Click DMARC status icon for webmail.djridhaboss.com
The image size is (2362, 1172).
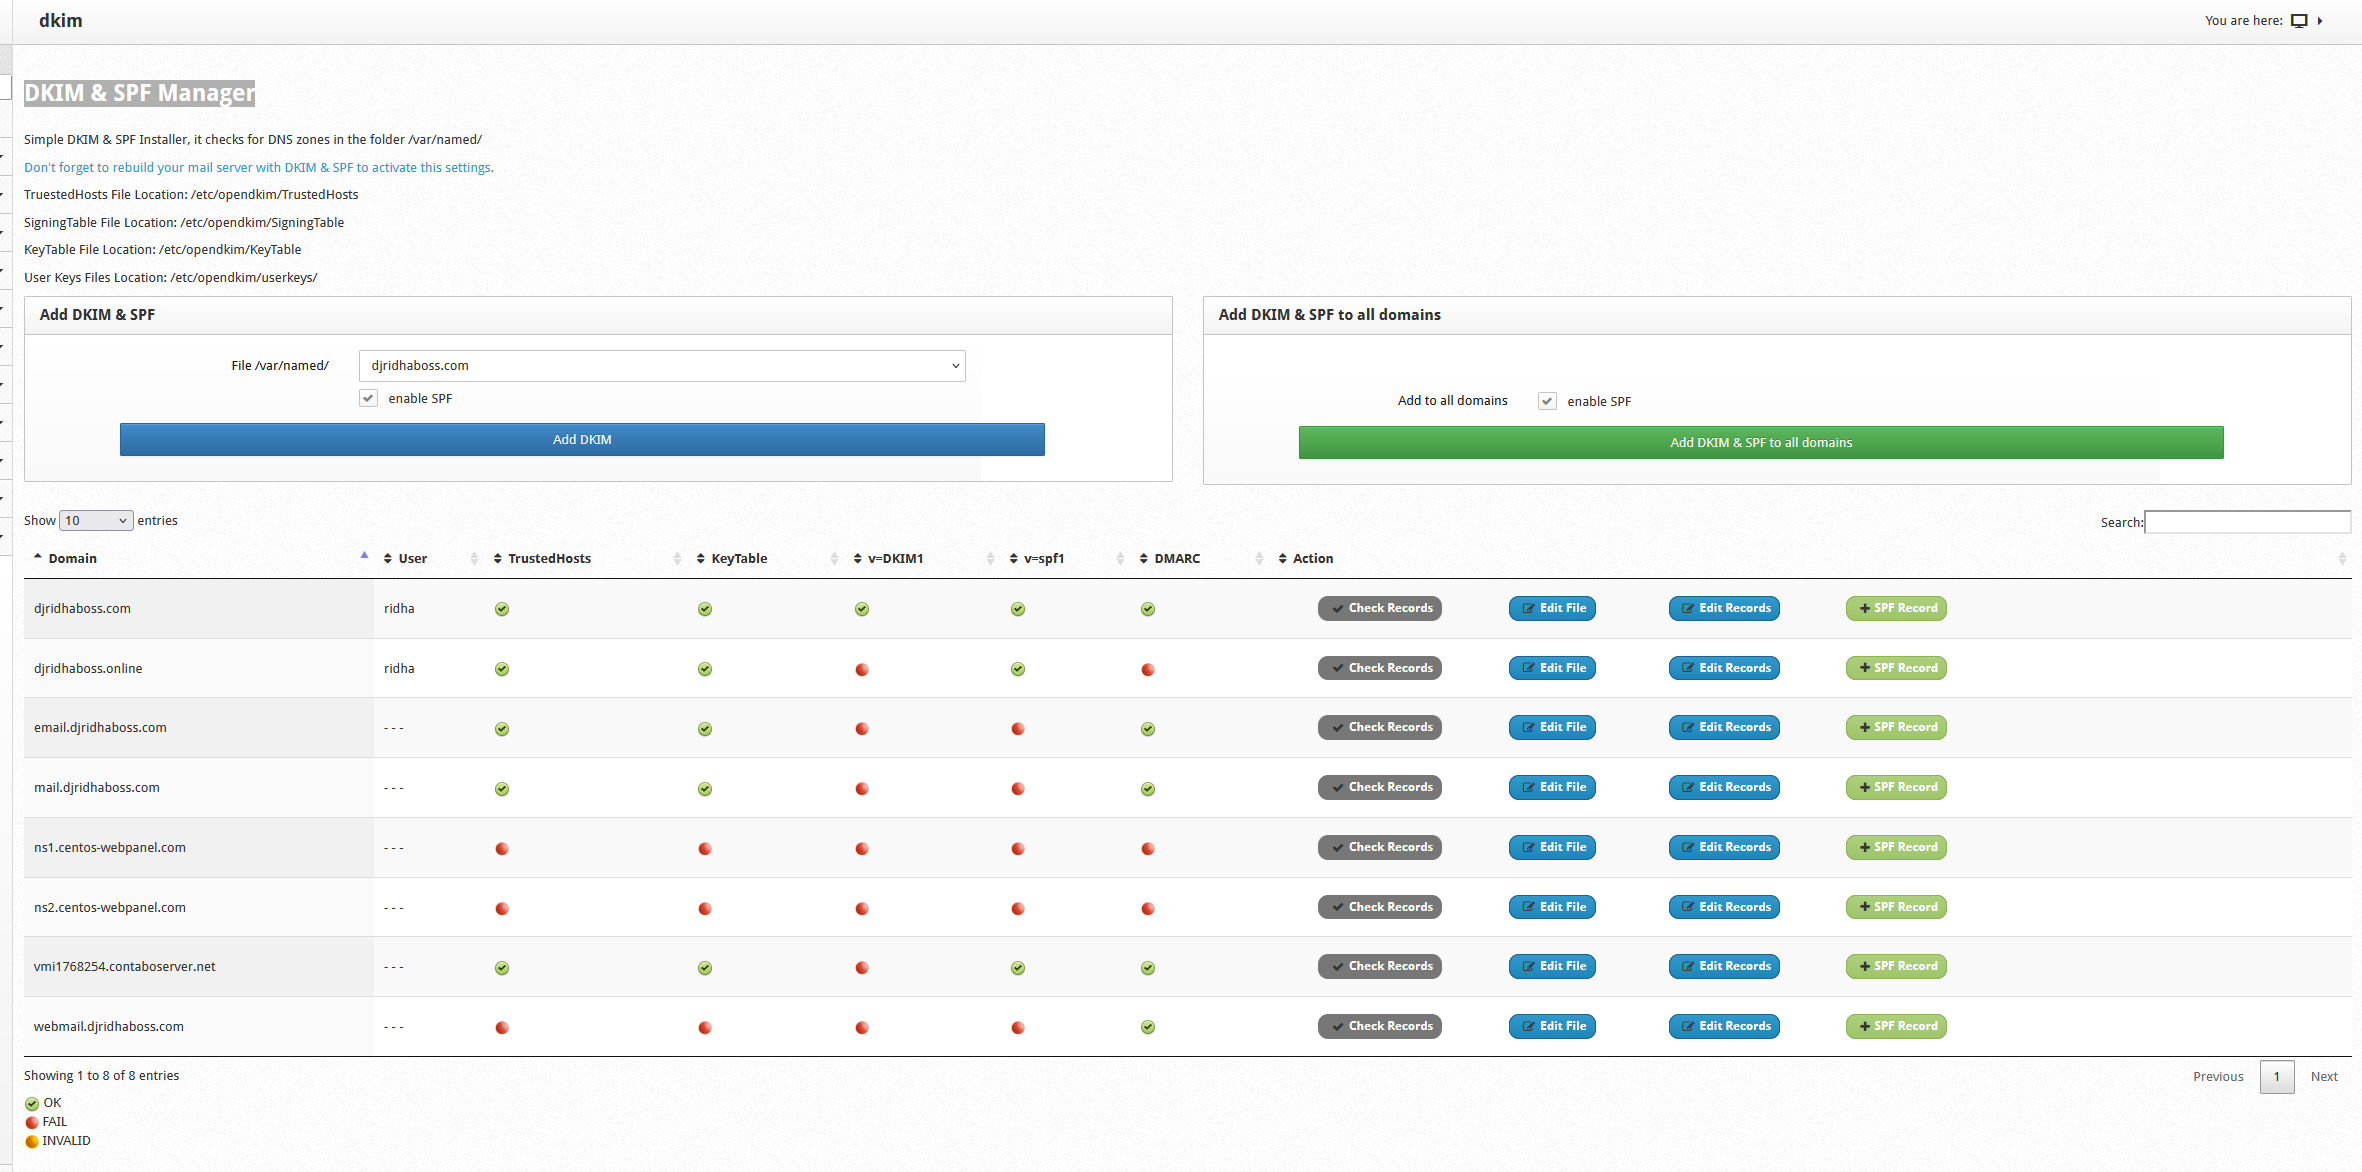pyautogui.click(x=1148, y=1027)
